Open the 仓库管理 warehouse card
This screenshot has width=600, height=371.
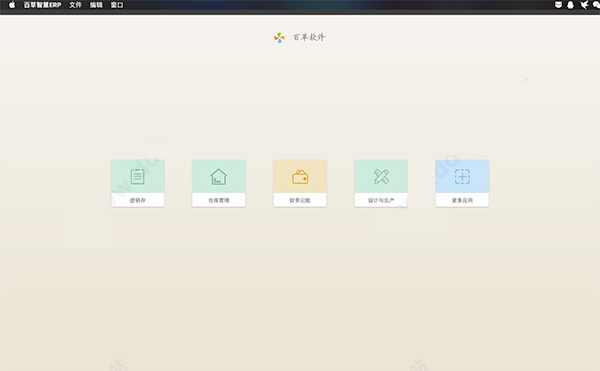(x=219, y=184)
